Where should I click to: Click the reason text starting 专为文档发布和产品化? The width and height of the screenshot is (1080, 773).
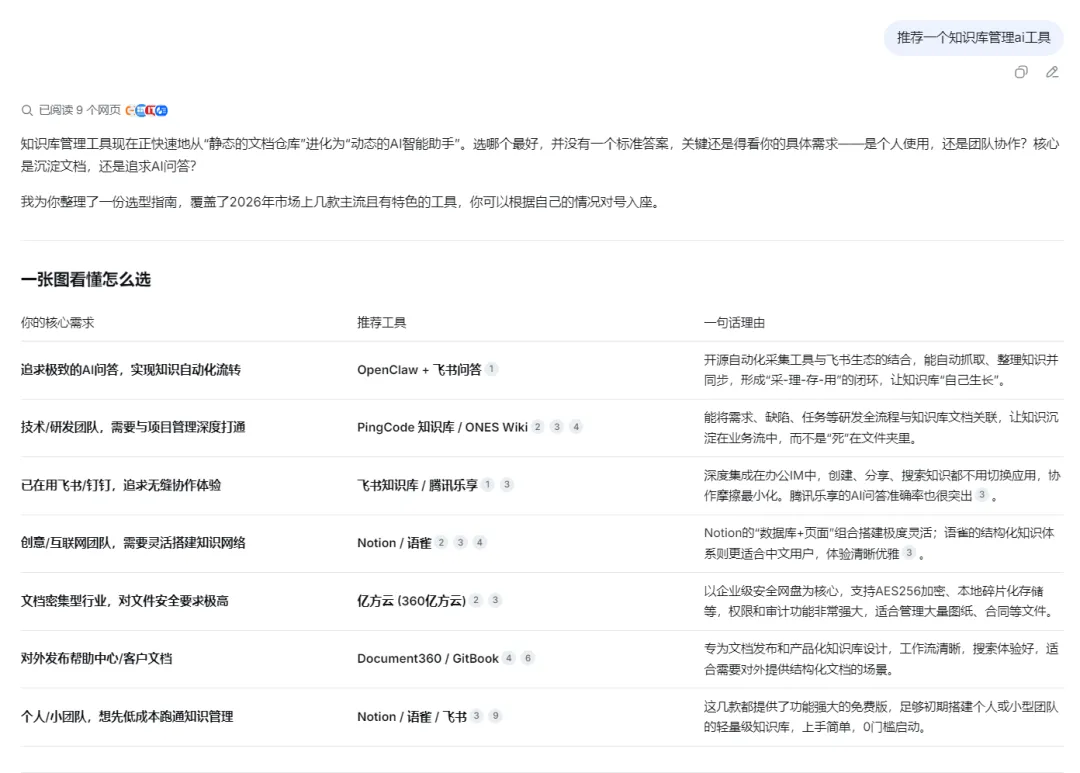[x=881, y=659]
